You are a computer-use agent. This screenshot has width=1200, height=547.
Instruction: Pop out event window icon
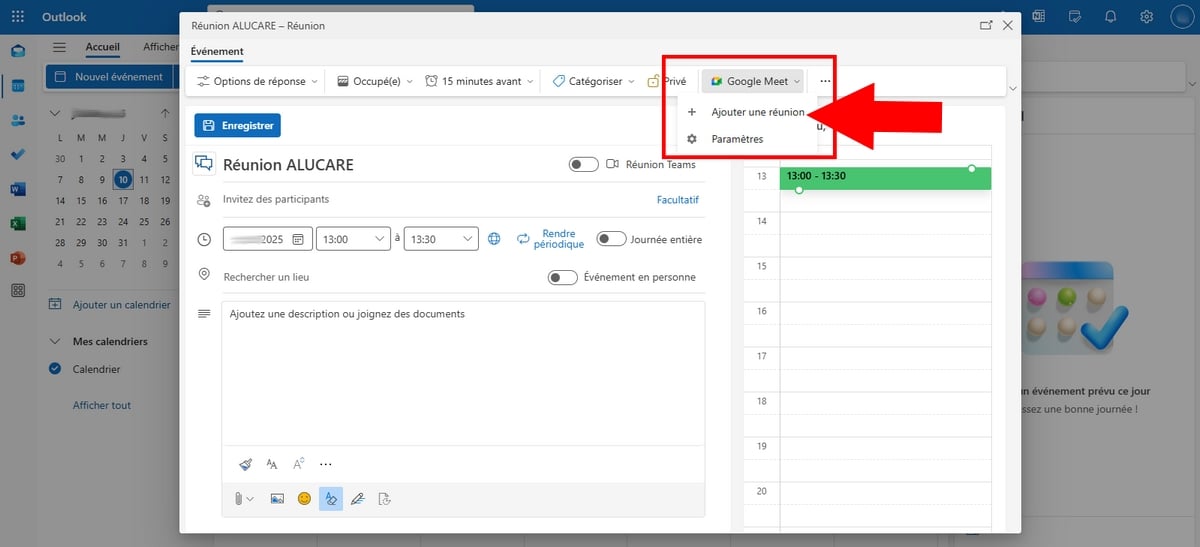pos(986,25)
